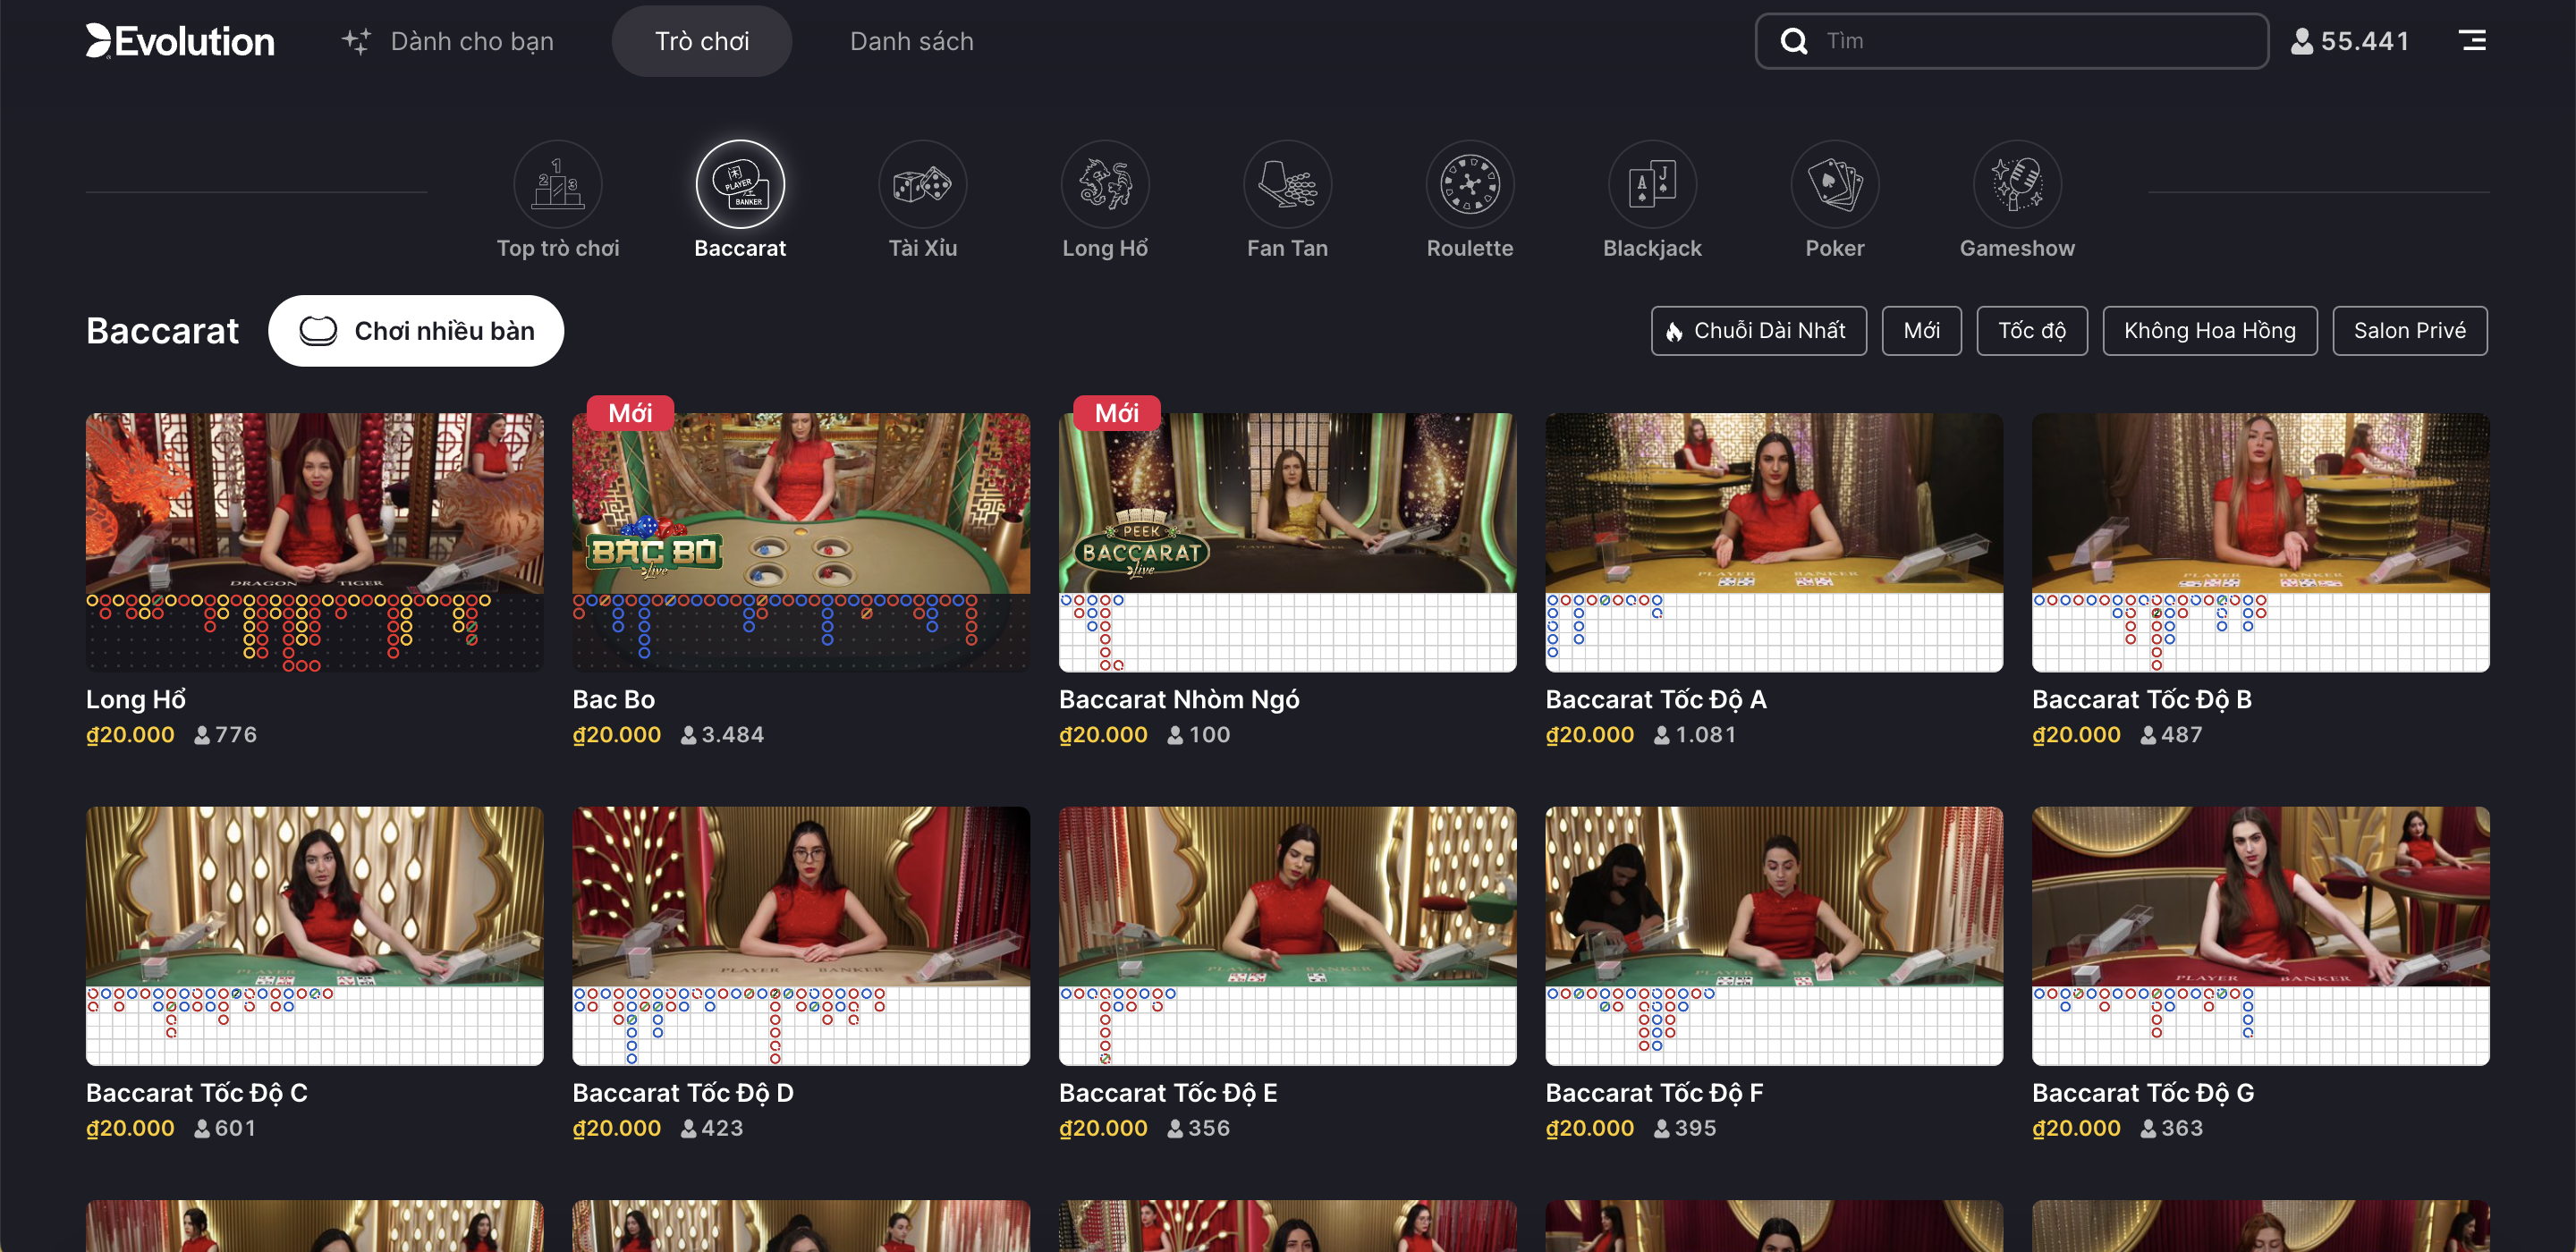The image size is (2576, 1252).
Task: Click the sparkle icon beside Dành cho bạn
Action: pos(356,41)
